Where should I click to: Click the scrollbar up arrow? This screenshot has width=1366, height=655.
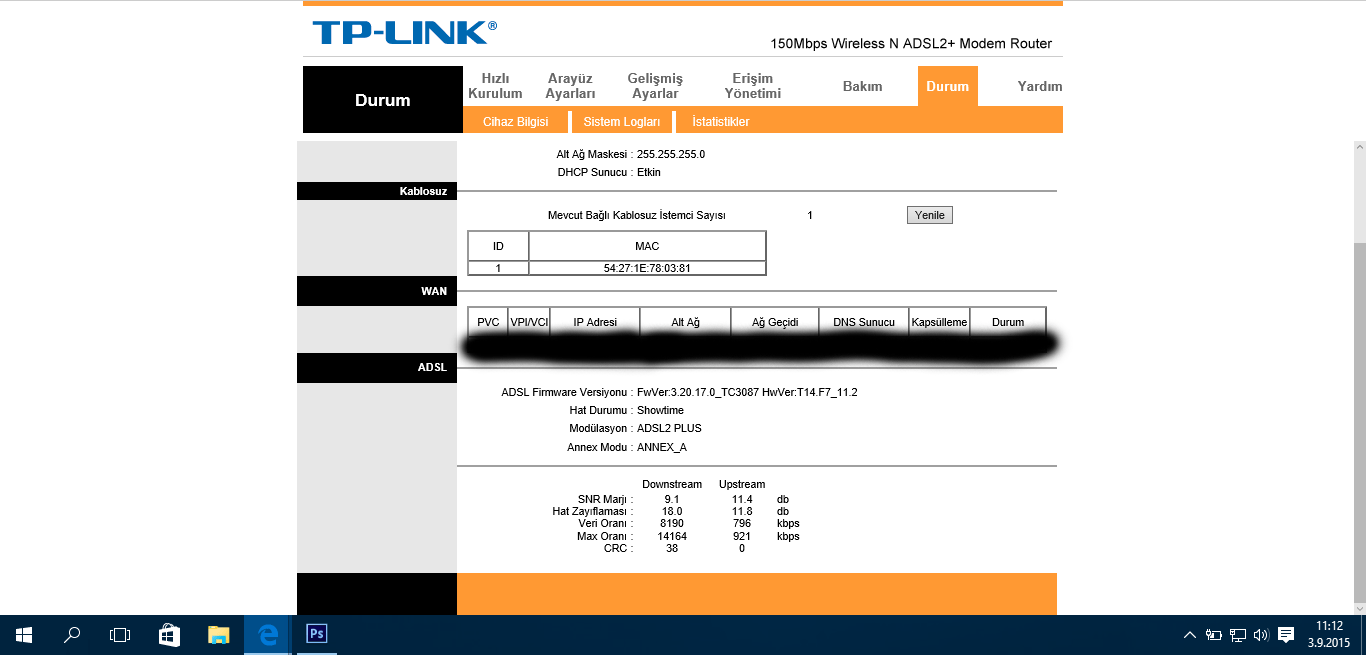1359,147
